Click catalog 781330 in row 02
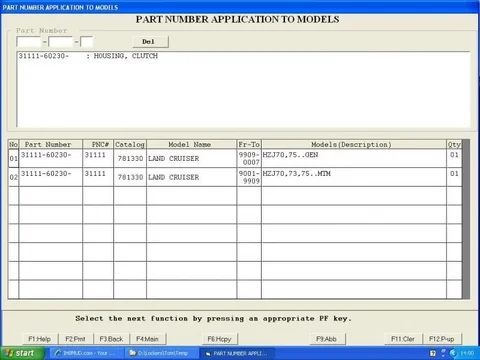This screenshot has height=360, width=480. pos(130,177)
